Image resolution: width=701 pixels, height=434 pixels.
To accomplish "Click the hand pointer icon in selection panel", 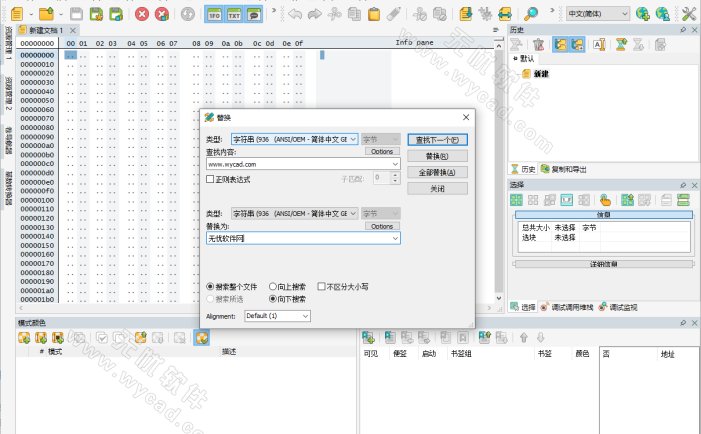I will (605, 200).
